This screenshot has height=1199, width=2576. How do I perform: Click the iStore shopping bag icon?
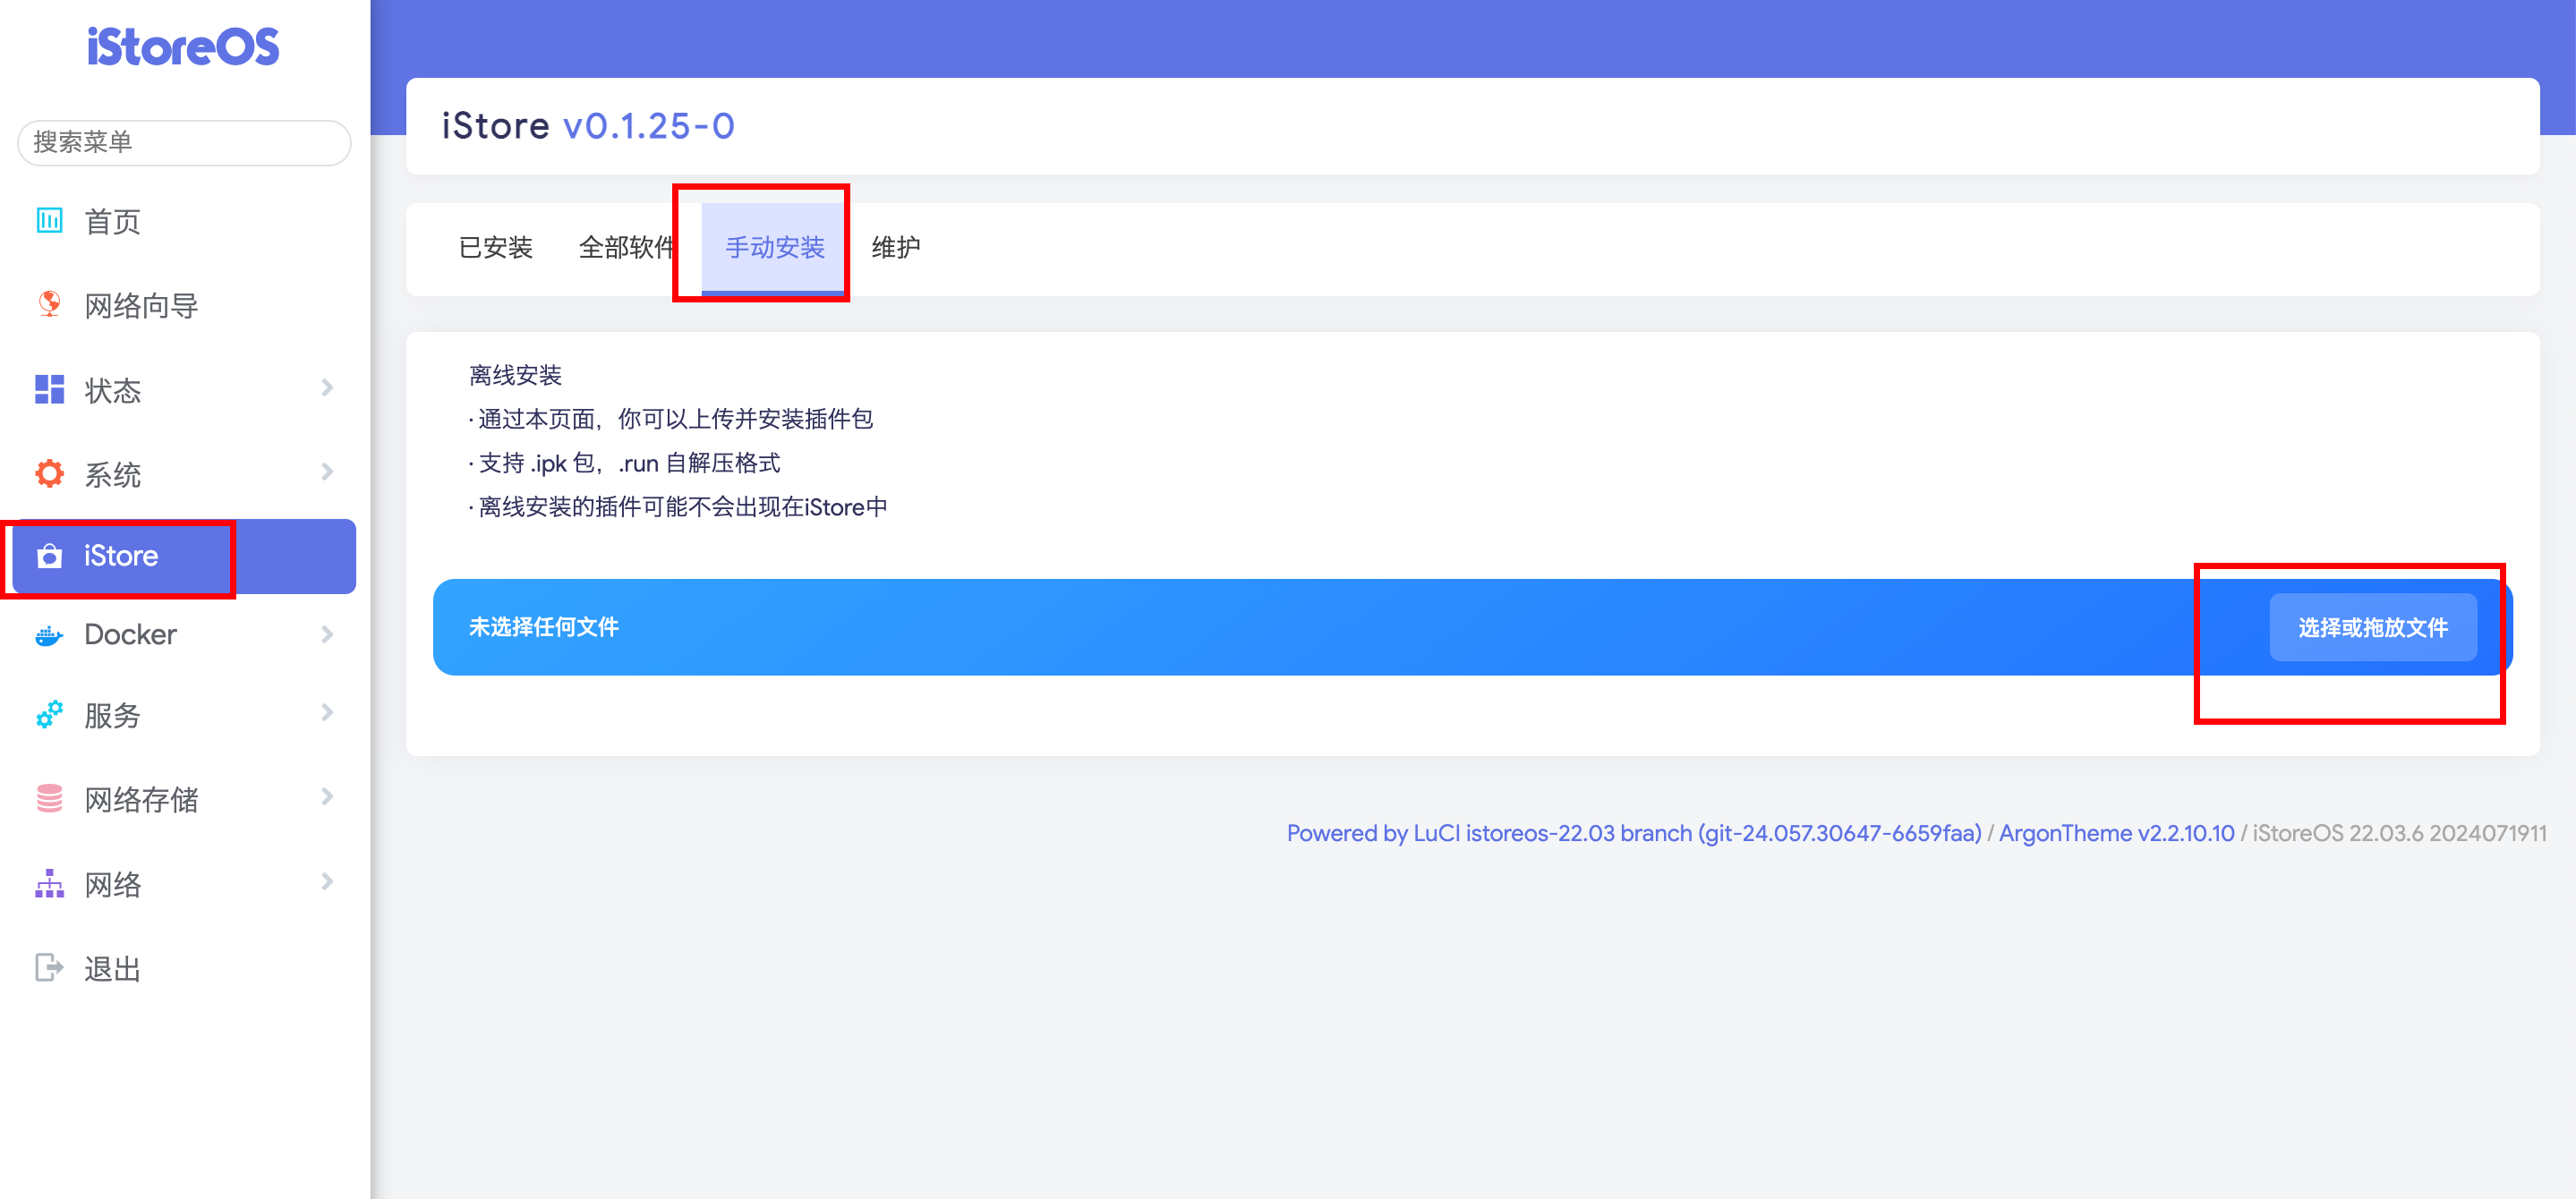pyautogui.click(x=49, y=556)
